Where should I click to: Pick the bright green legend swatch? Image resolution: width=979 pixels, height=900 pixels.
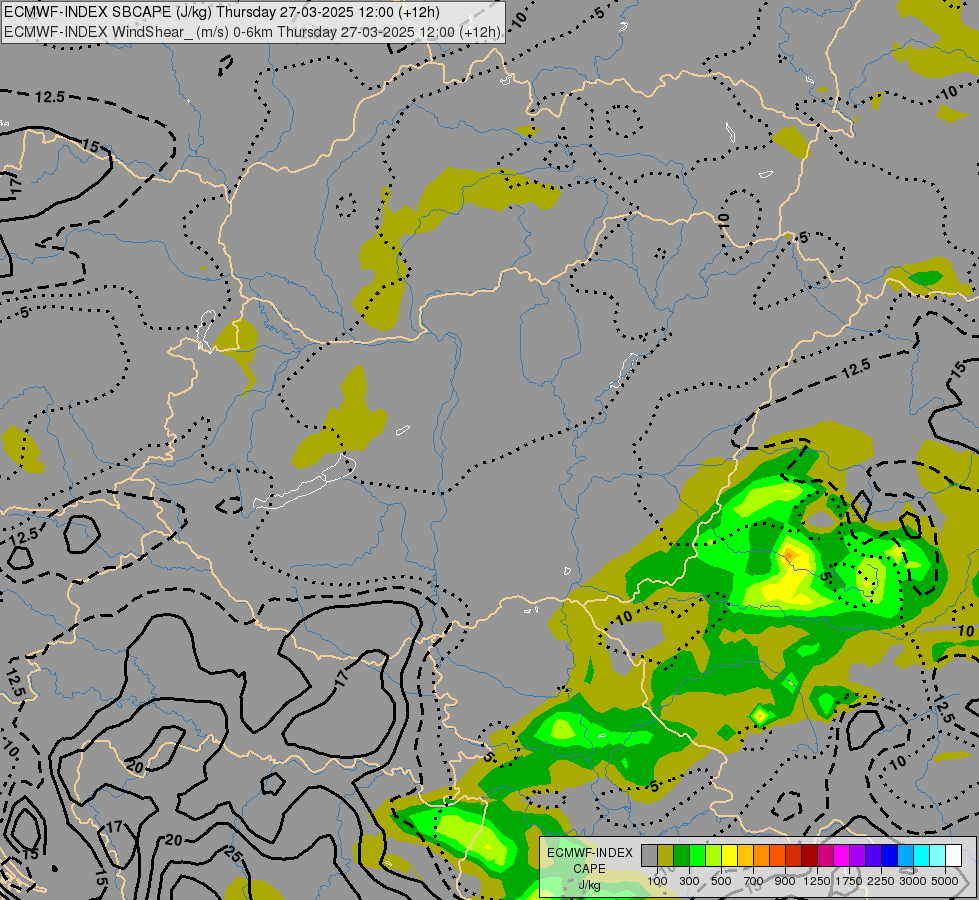(x=697, y=855)
